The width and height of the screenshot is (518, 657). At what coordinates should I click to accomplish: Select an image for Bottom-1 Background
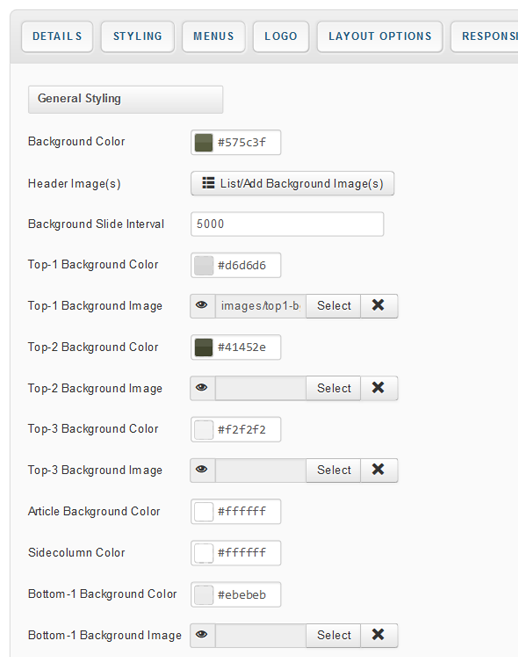coord(334,635)
